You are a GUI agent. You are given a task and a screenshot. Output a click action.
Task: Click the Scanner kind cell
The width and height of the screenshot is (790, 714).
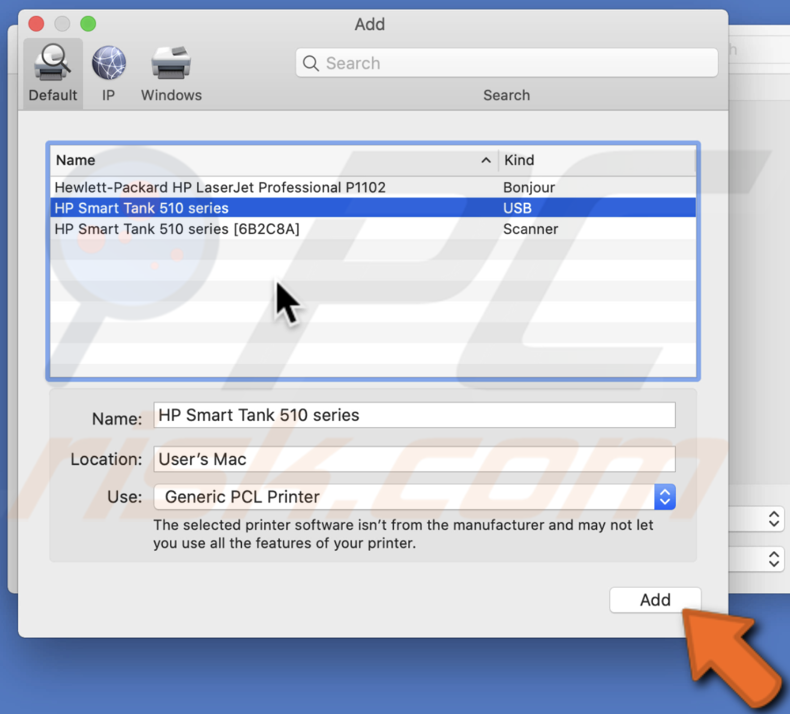coord(531,229)
